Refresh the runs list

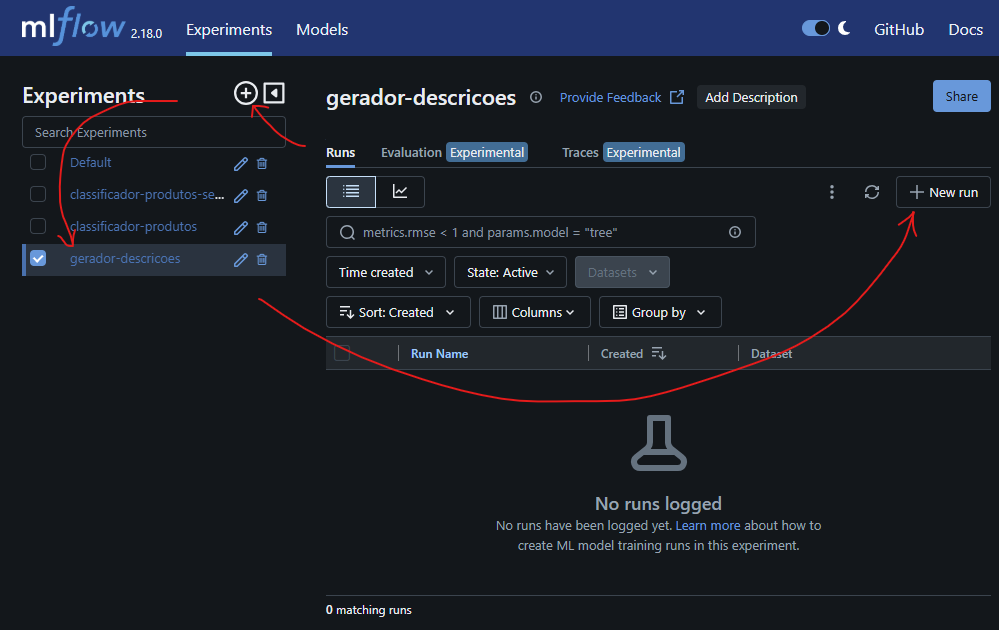[872, 192]
